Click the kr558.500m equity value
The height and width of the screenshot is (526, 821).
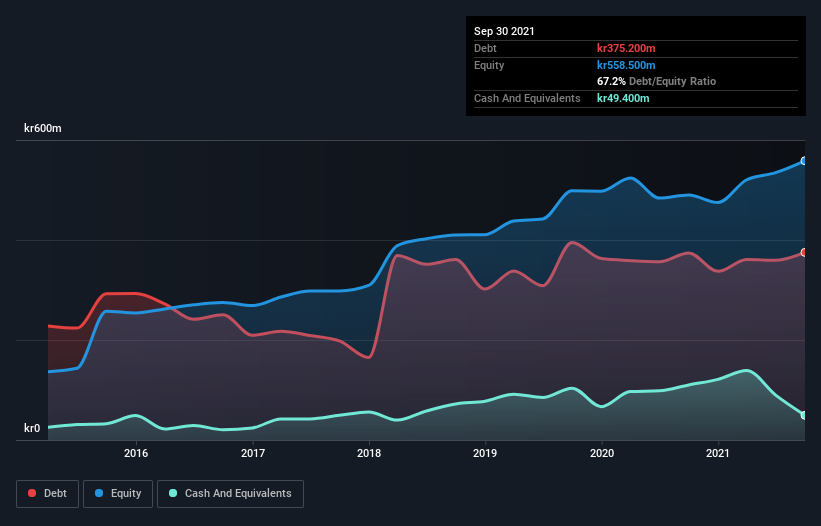(x=626, y=65)
